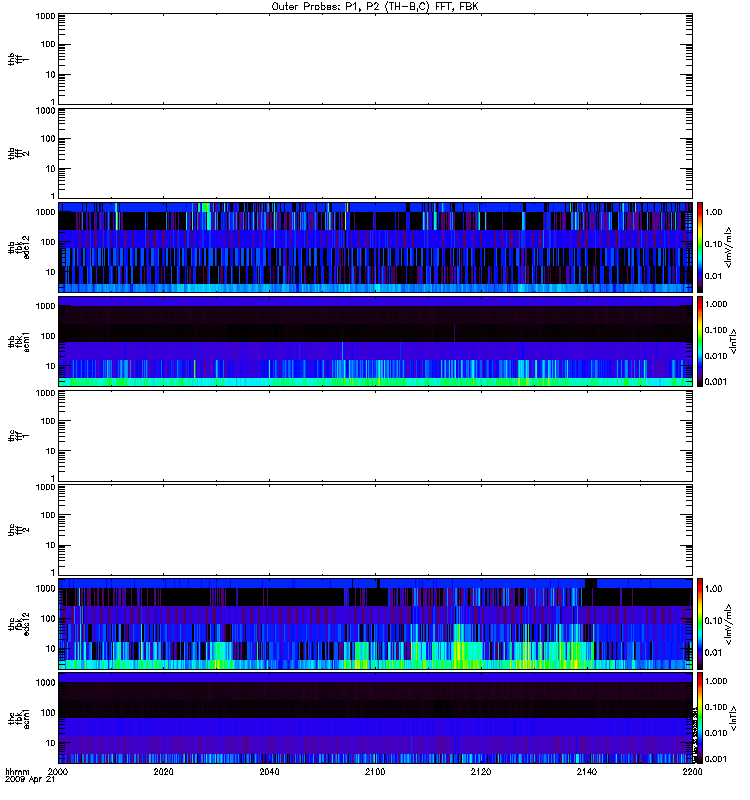
Task: Click the "thb fff 1" y-axis title
Action: [18, 59]
